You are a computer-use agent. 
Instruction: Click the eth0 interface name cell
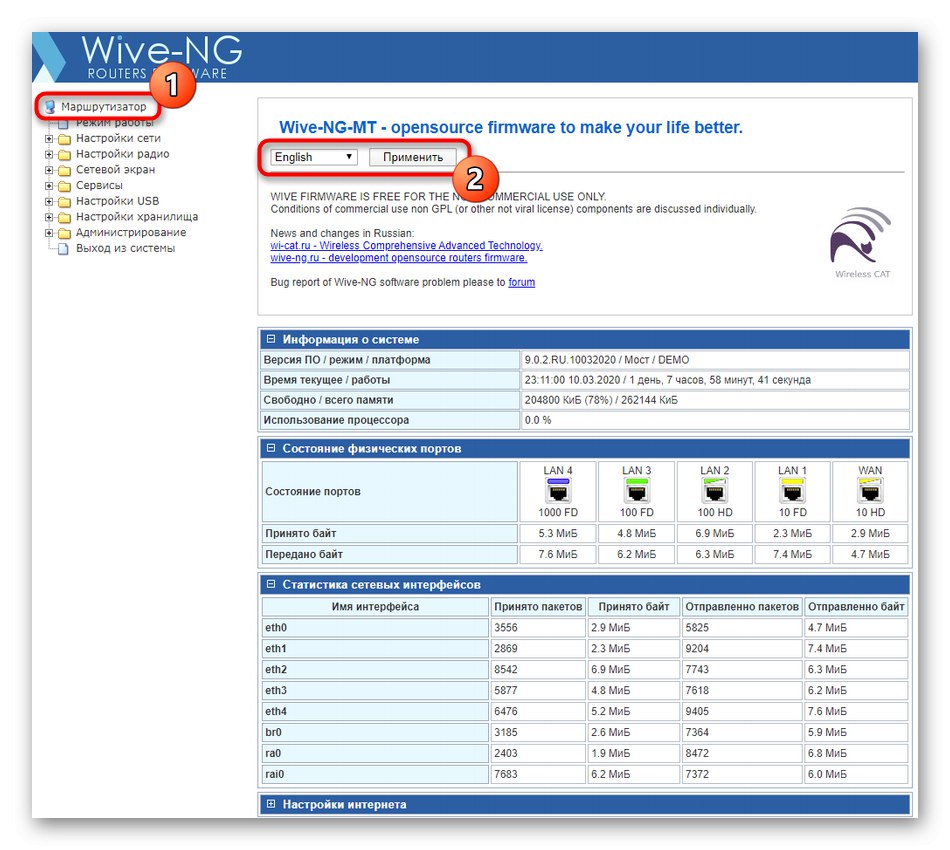click(x=375, y=628)
